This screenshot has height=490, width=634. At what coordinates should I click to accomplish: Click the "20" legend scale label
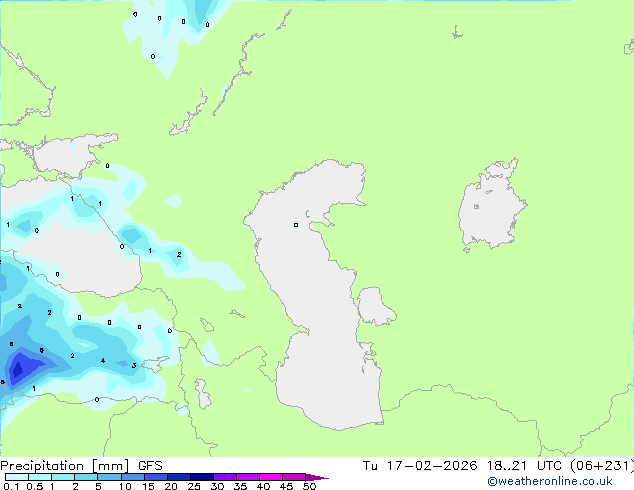(171, 486)
